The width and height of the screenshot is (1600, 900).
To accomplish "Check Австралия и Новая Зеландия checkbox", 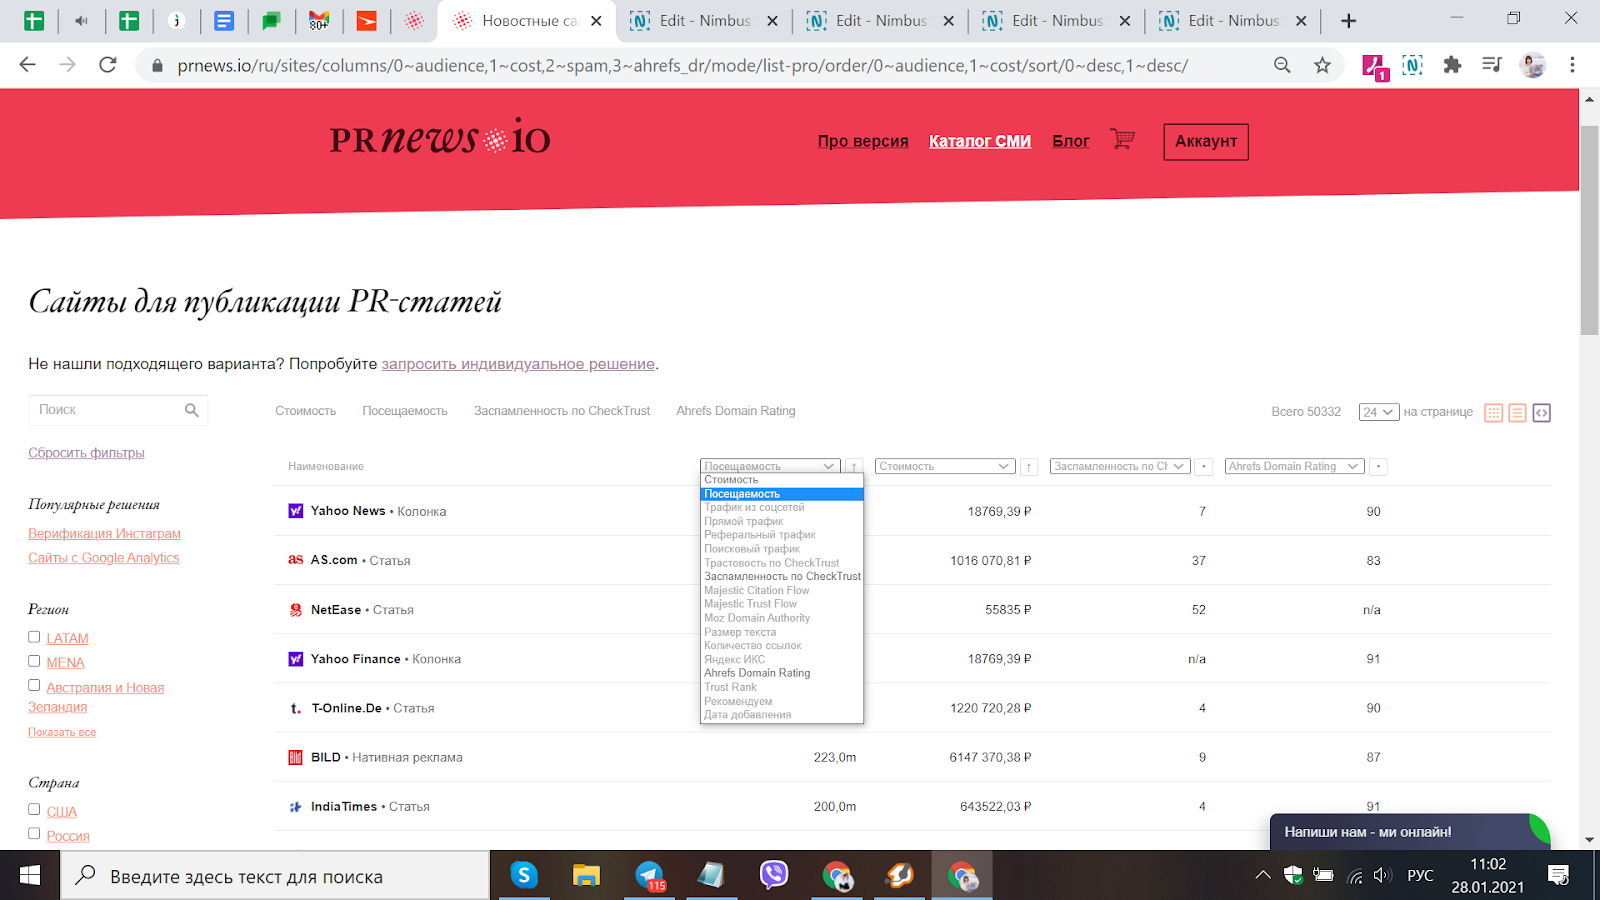I will point(34,686).
